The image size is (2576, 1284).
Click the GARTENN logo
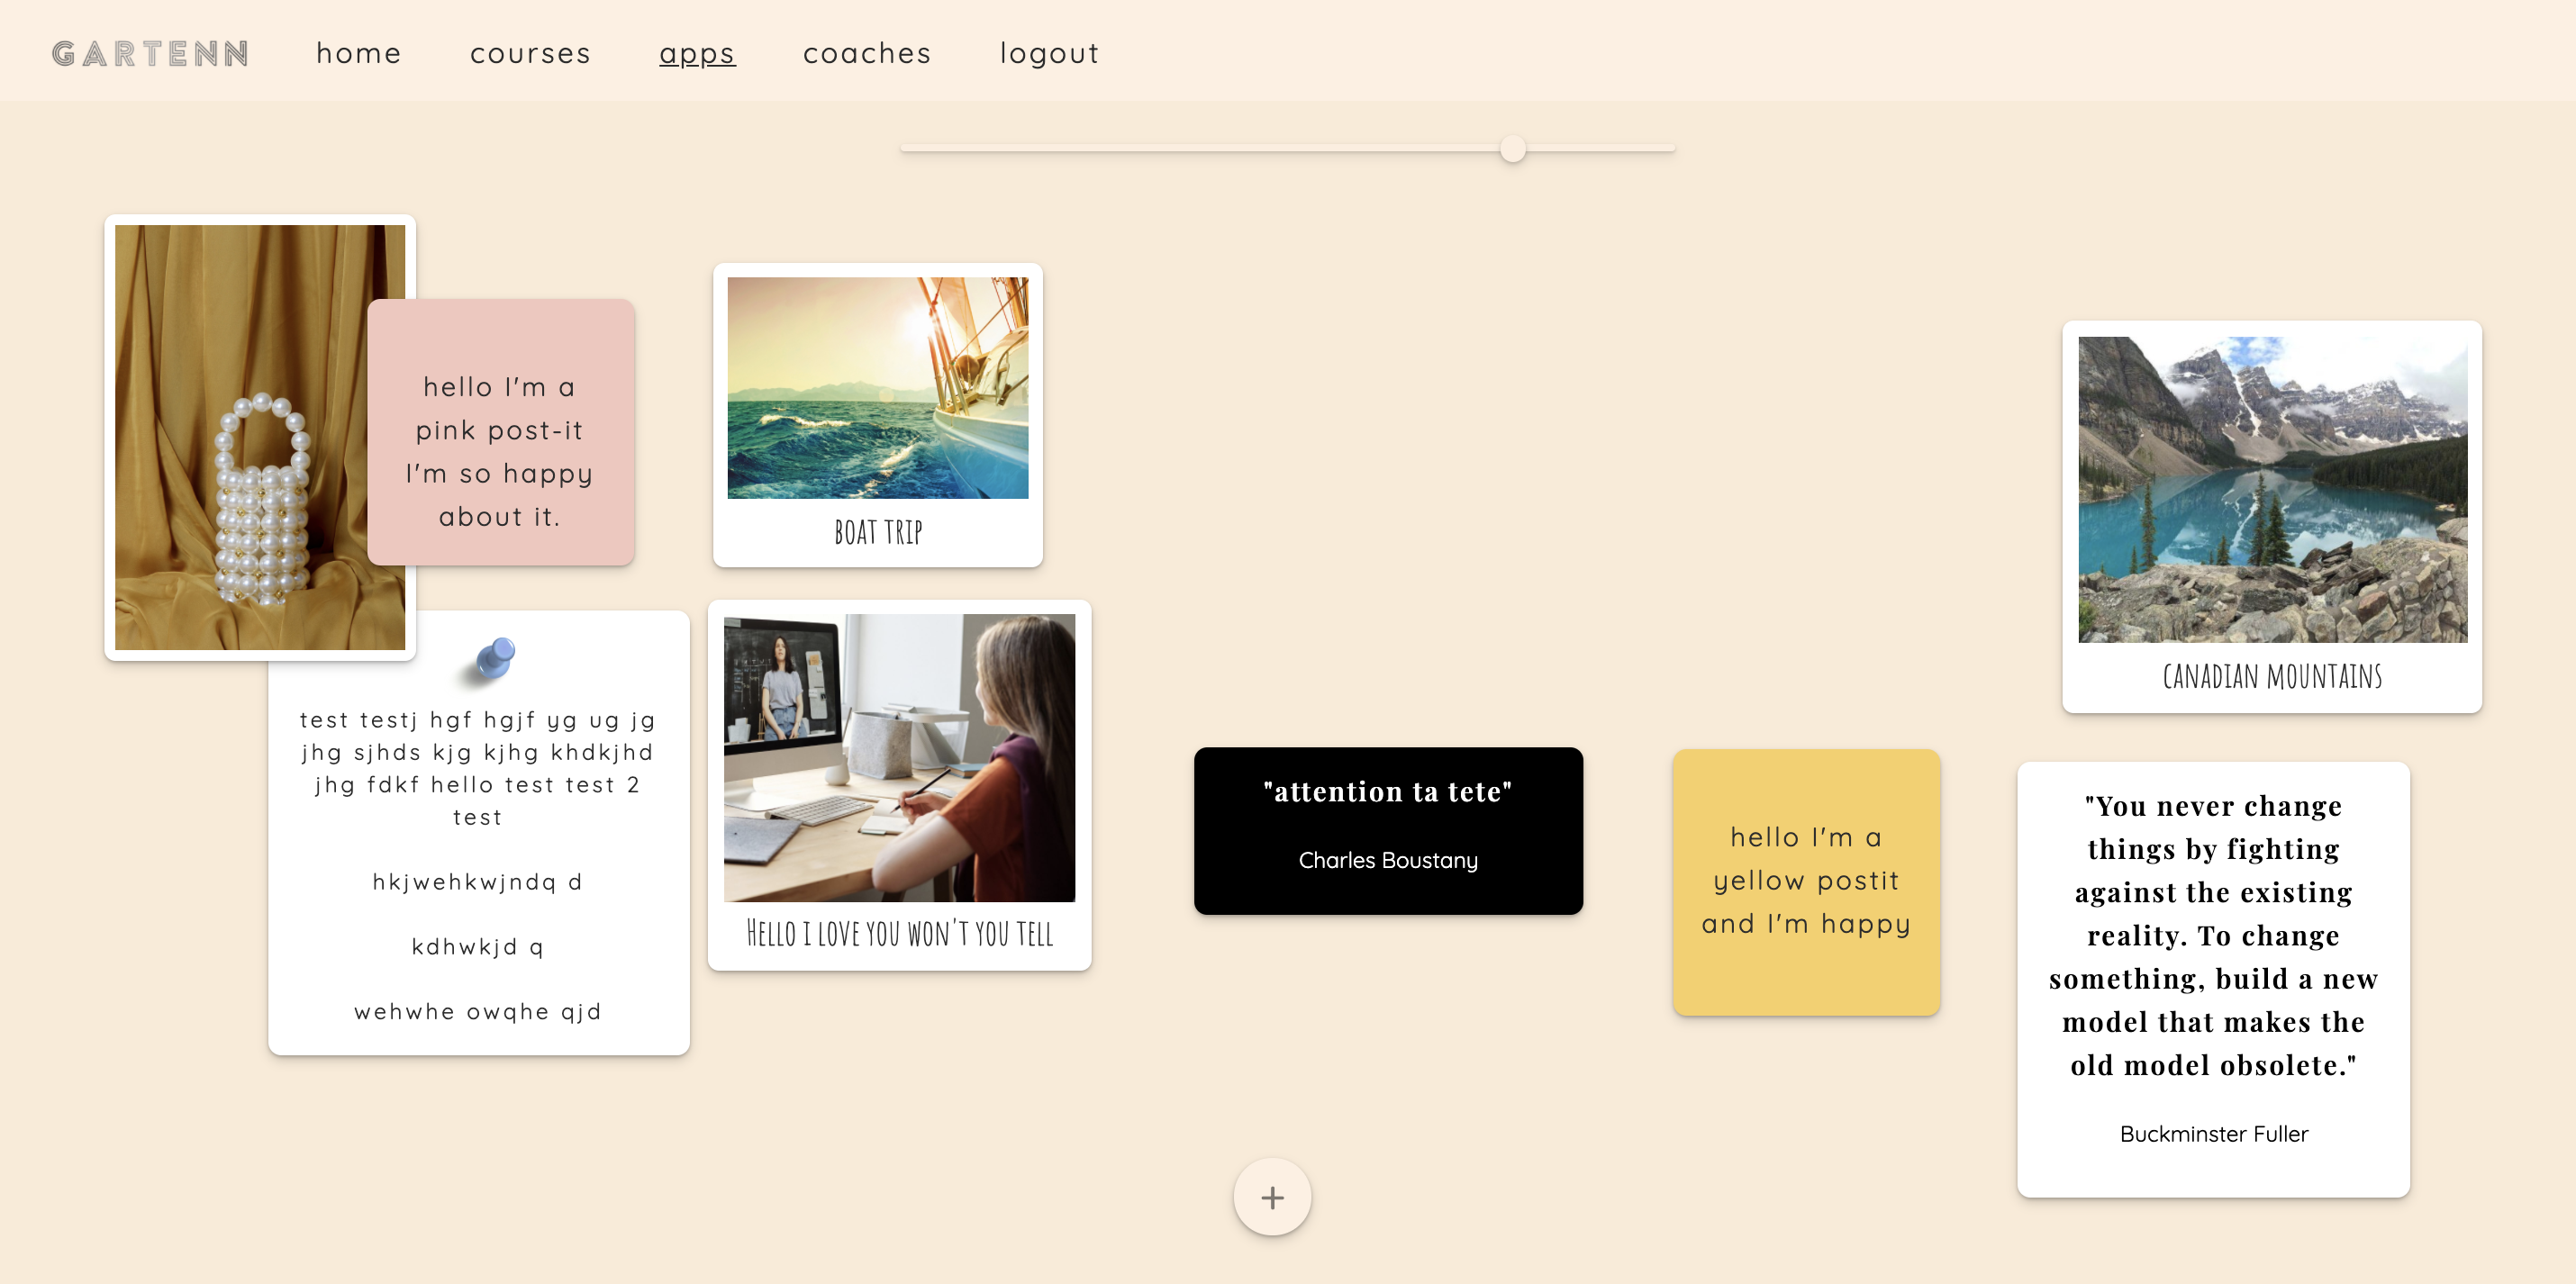150,53
